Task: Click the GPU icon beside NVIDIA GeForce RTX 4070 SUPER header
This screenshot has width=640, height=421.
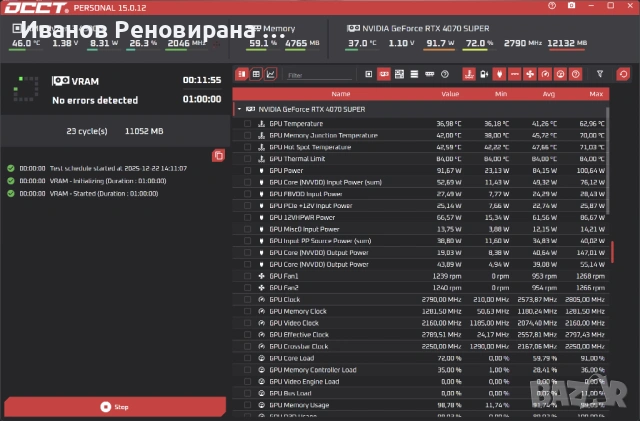Action: [353, 28]
